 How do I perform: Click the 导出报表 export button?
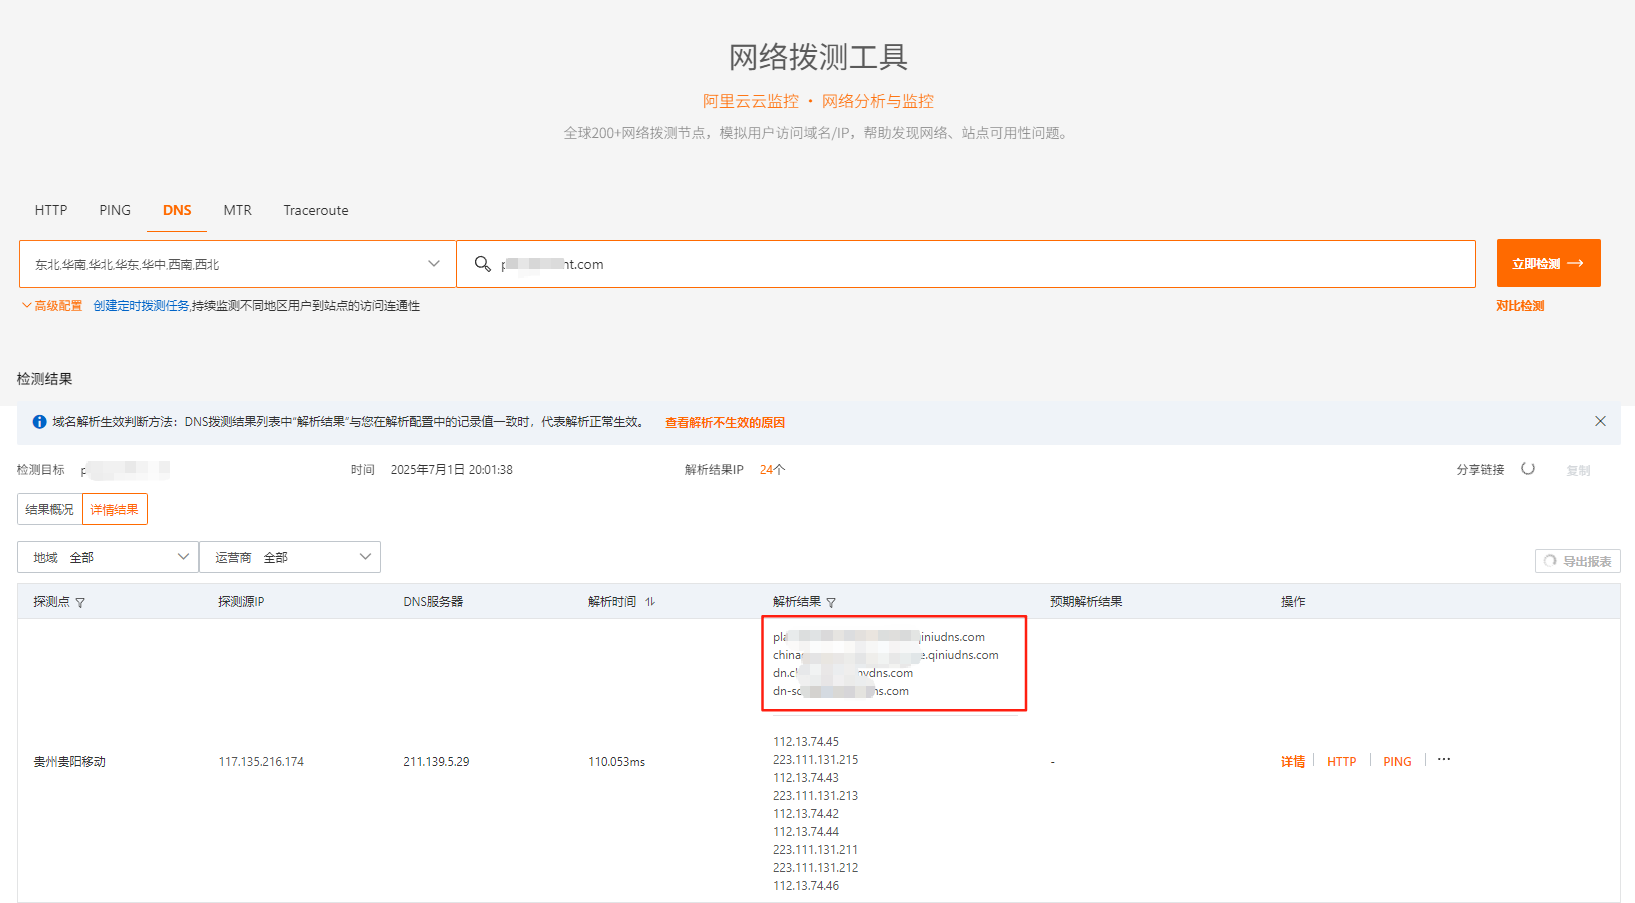pyautogui.click(x=1577, y=561)
